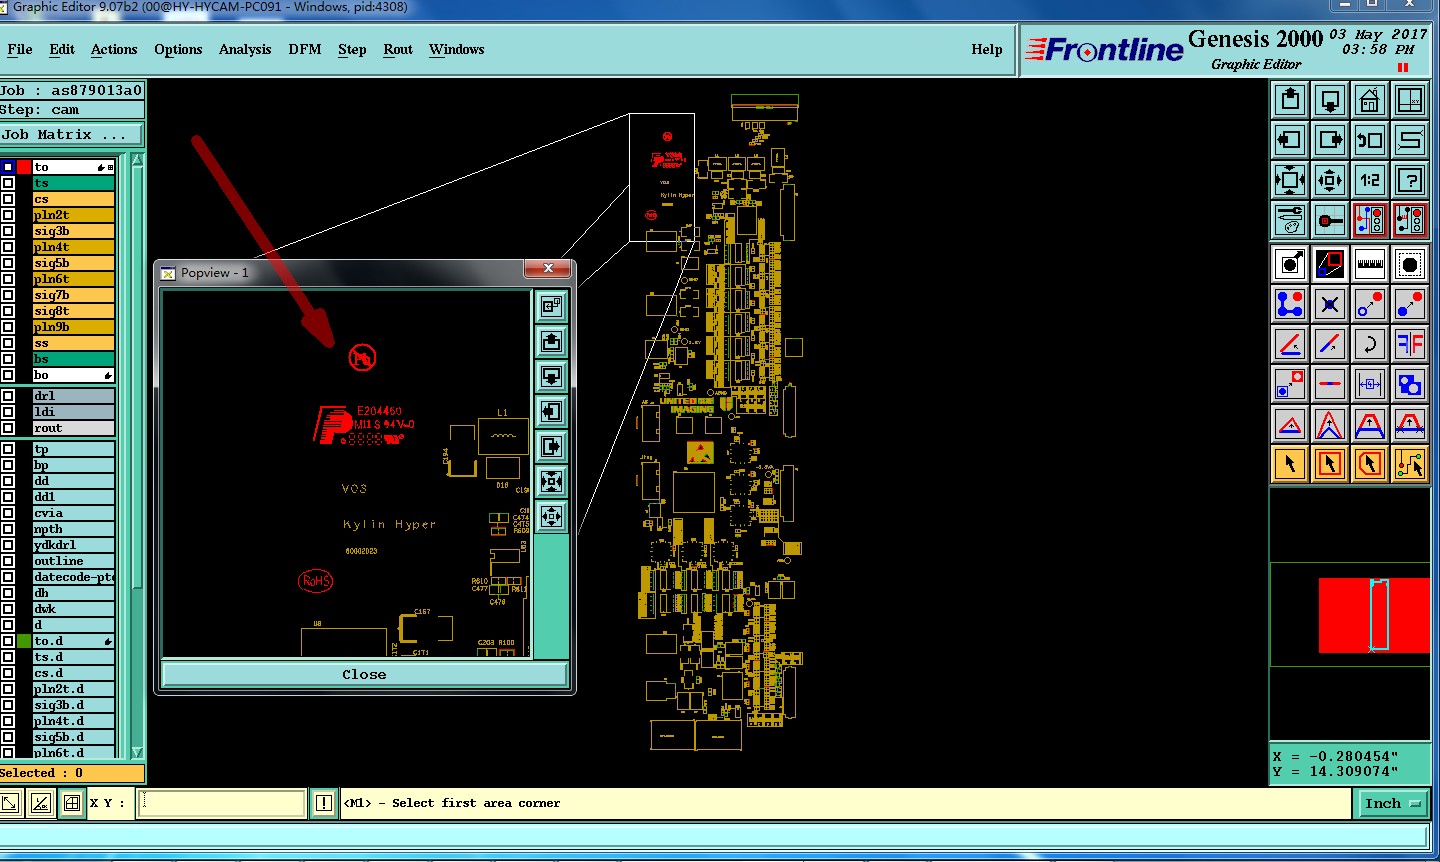This screenshot has width=1440, height=862.
Task: Toggle checkbox for layer rout
Action: [x=8, y=429]
